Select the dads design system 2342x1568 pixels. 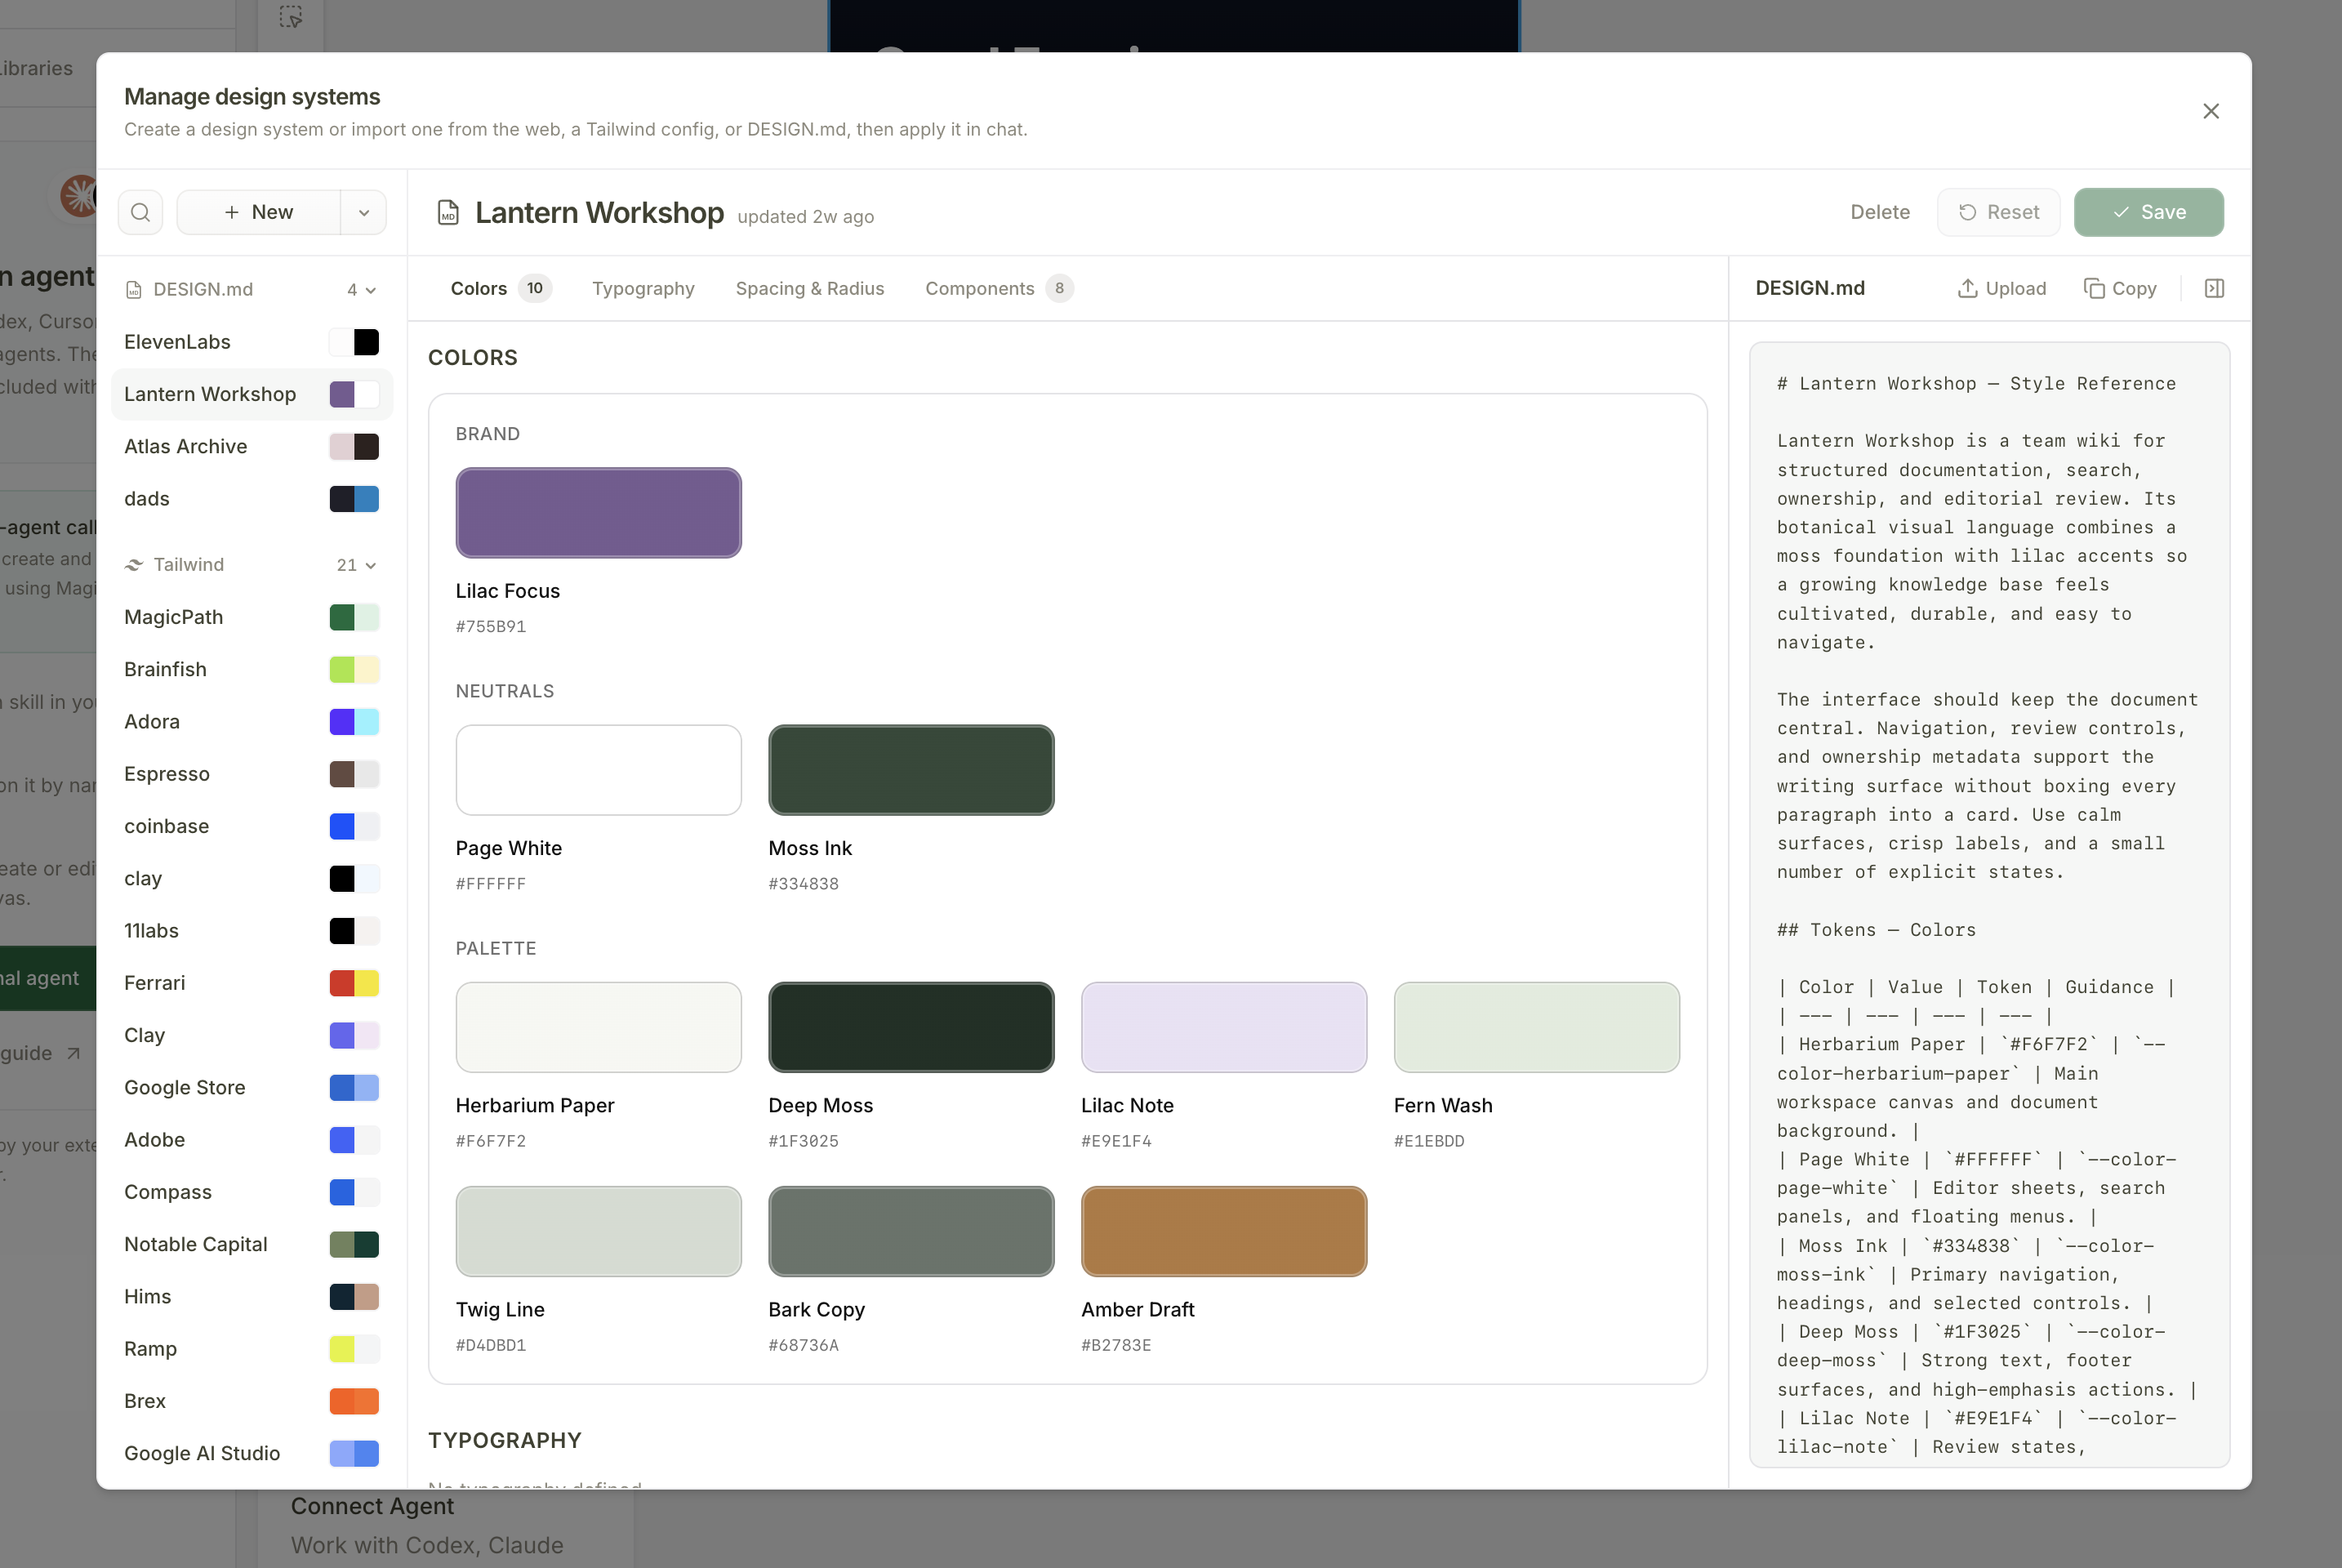[x=252, y=498]
